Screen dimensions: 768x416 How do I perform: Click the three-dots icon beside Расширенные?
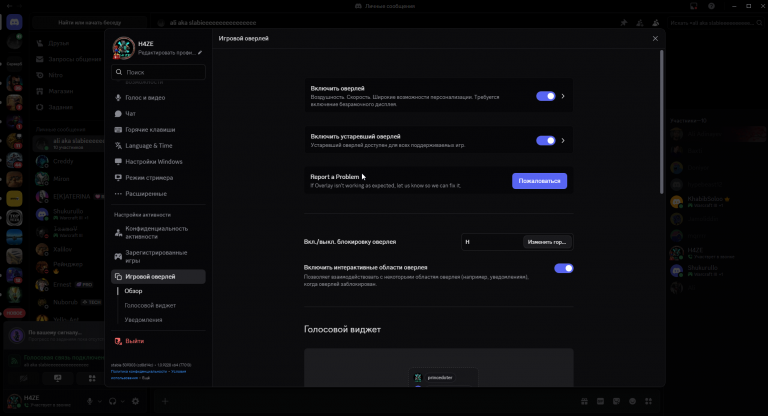tap(118, 194)
